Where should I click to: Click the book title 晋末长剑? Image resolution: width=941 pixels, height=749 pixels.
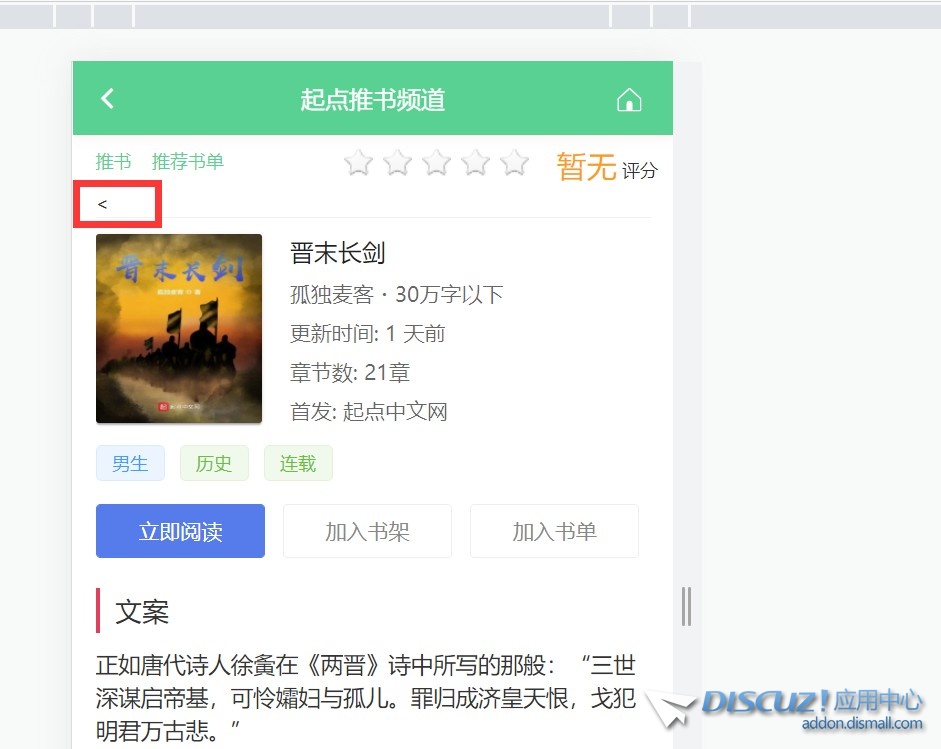click(x=338, y=253)
